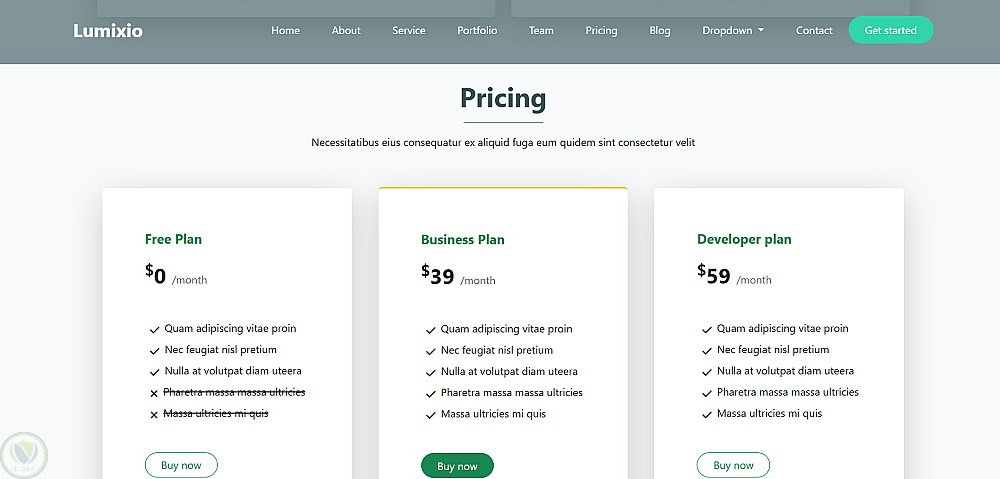Click Buy now under Developer plan
This screenshot has width=1000, height=479.
point(733,465)
